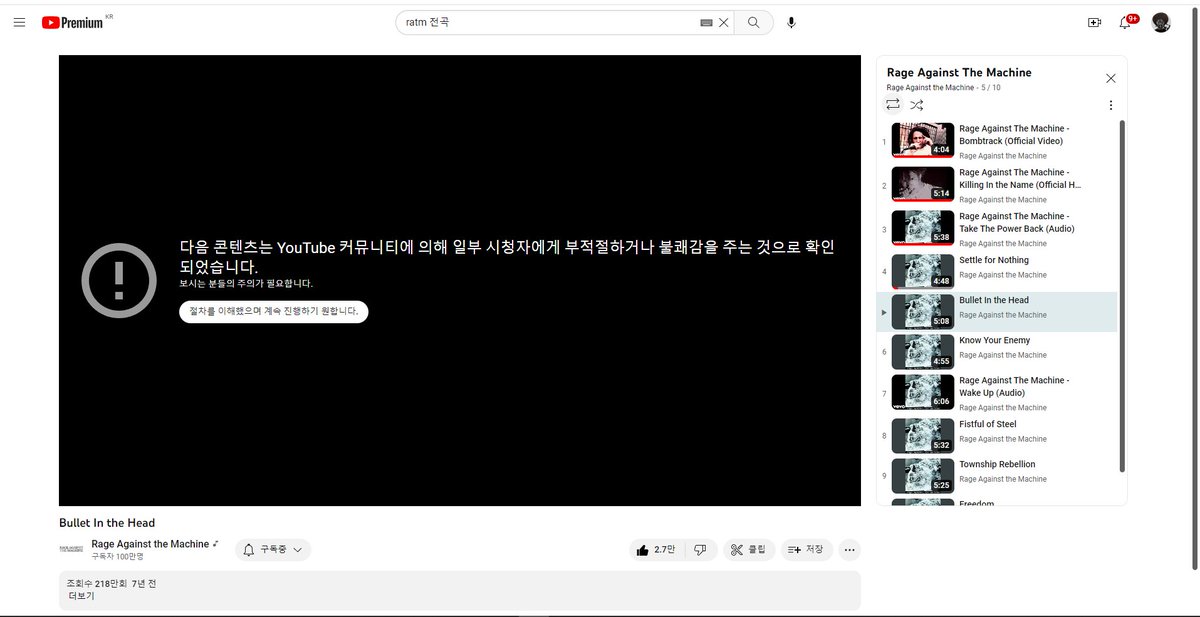The image size is (1200, 617).
Task: Play Township Rebellion thumbnail 5:25
Action: (x=923, y=476)
